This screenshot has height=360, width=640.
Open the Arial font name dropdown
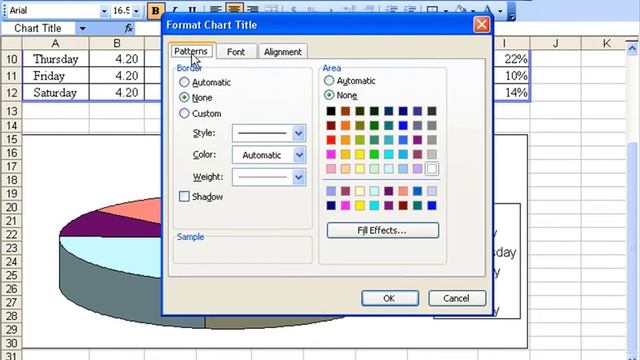(104, 11)
